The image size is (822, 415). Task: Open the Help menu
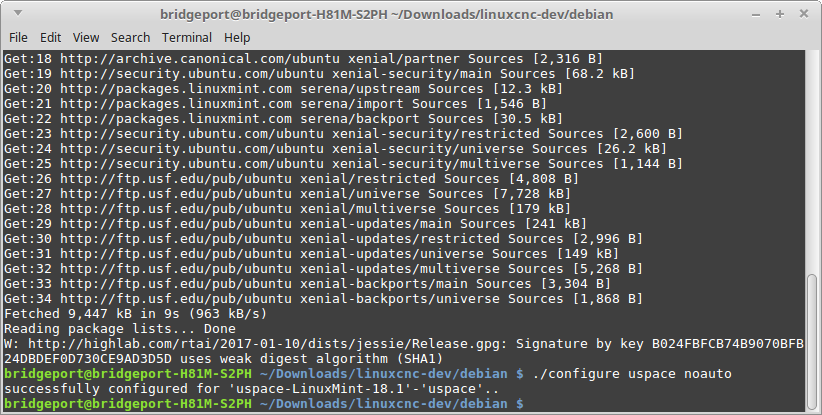237,37
